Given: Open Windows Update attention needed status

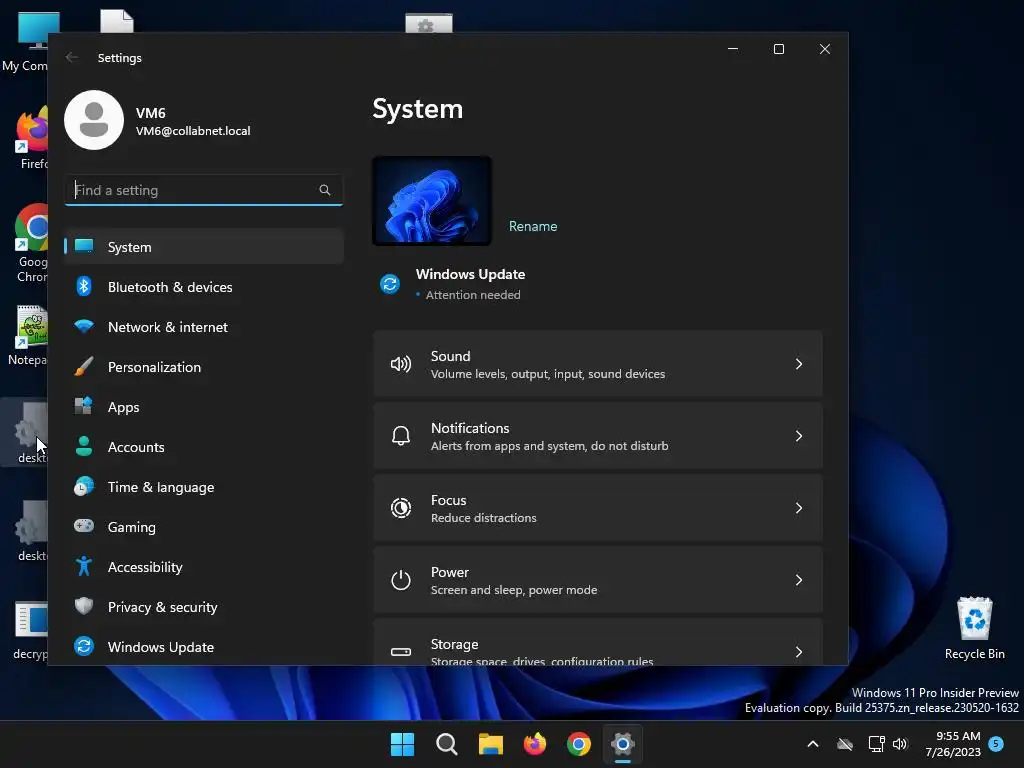Looking at the screenshot, I should click(x=470, y=284).
